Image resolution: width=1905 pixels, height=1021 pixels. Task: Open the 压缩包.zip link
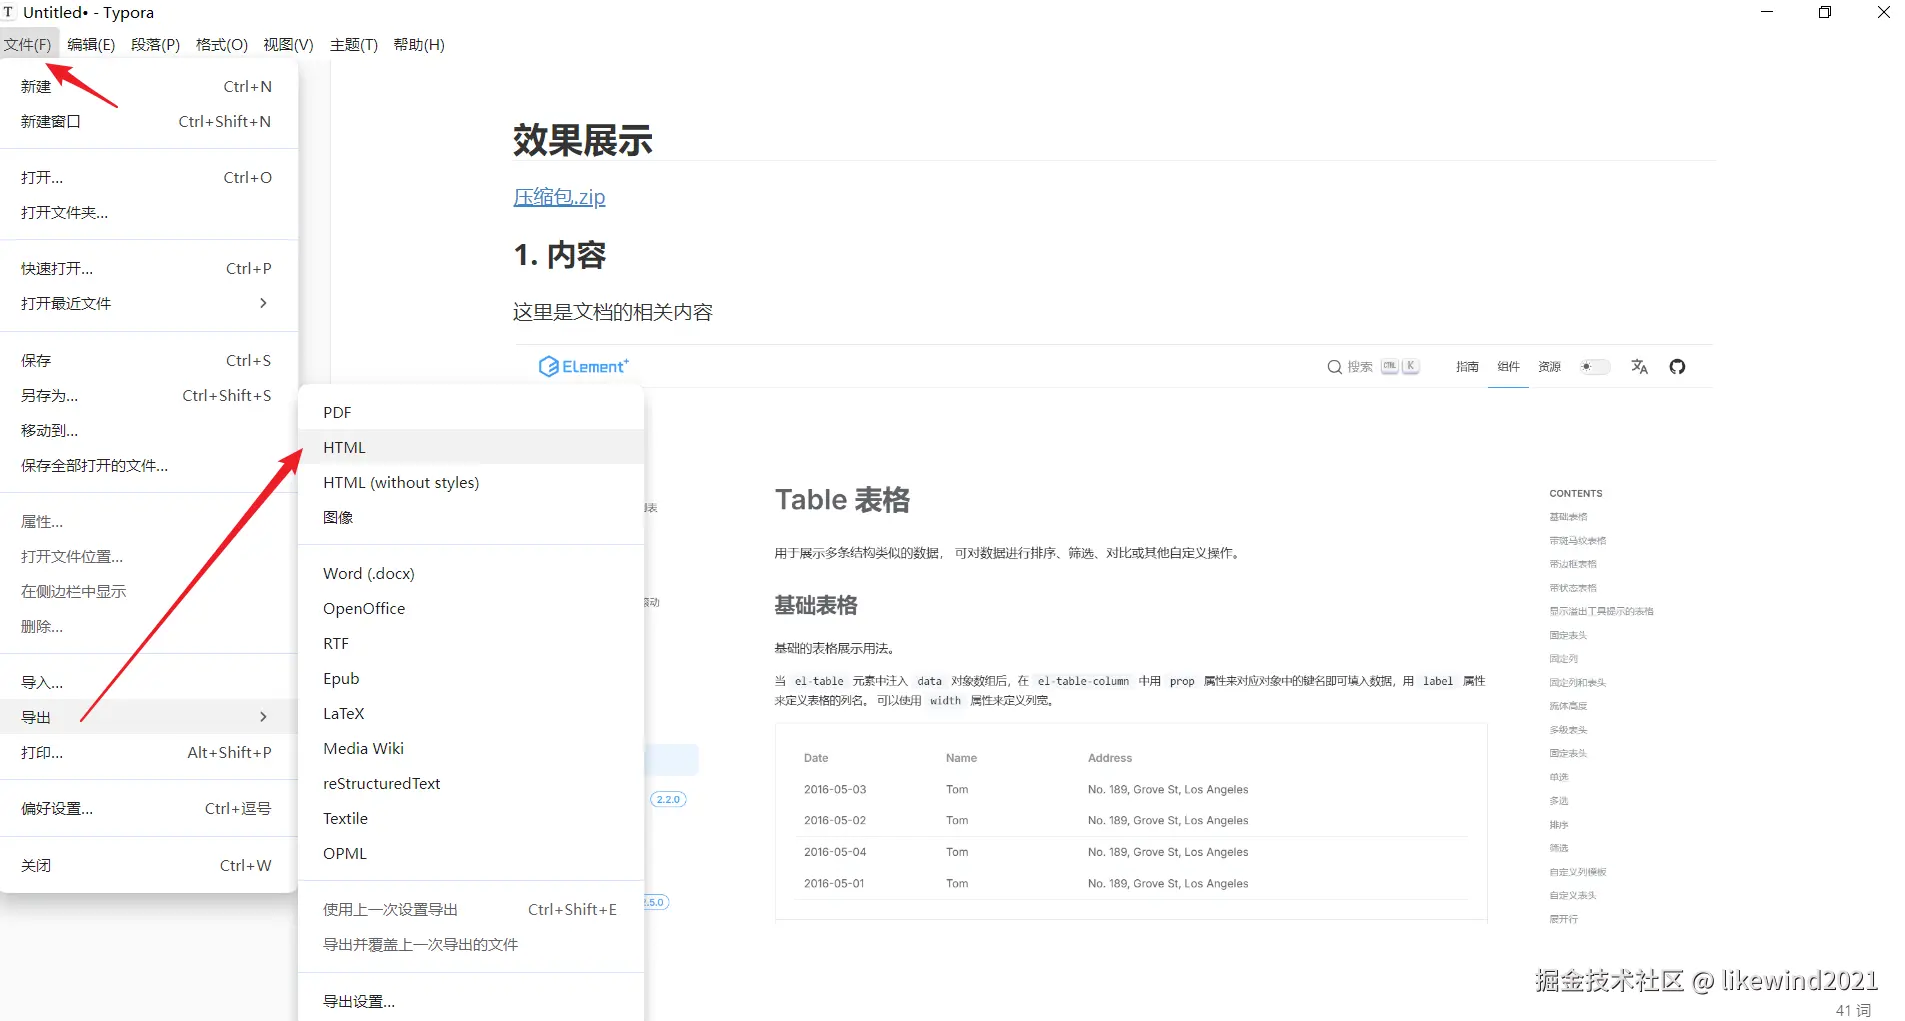pos(559,197)
